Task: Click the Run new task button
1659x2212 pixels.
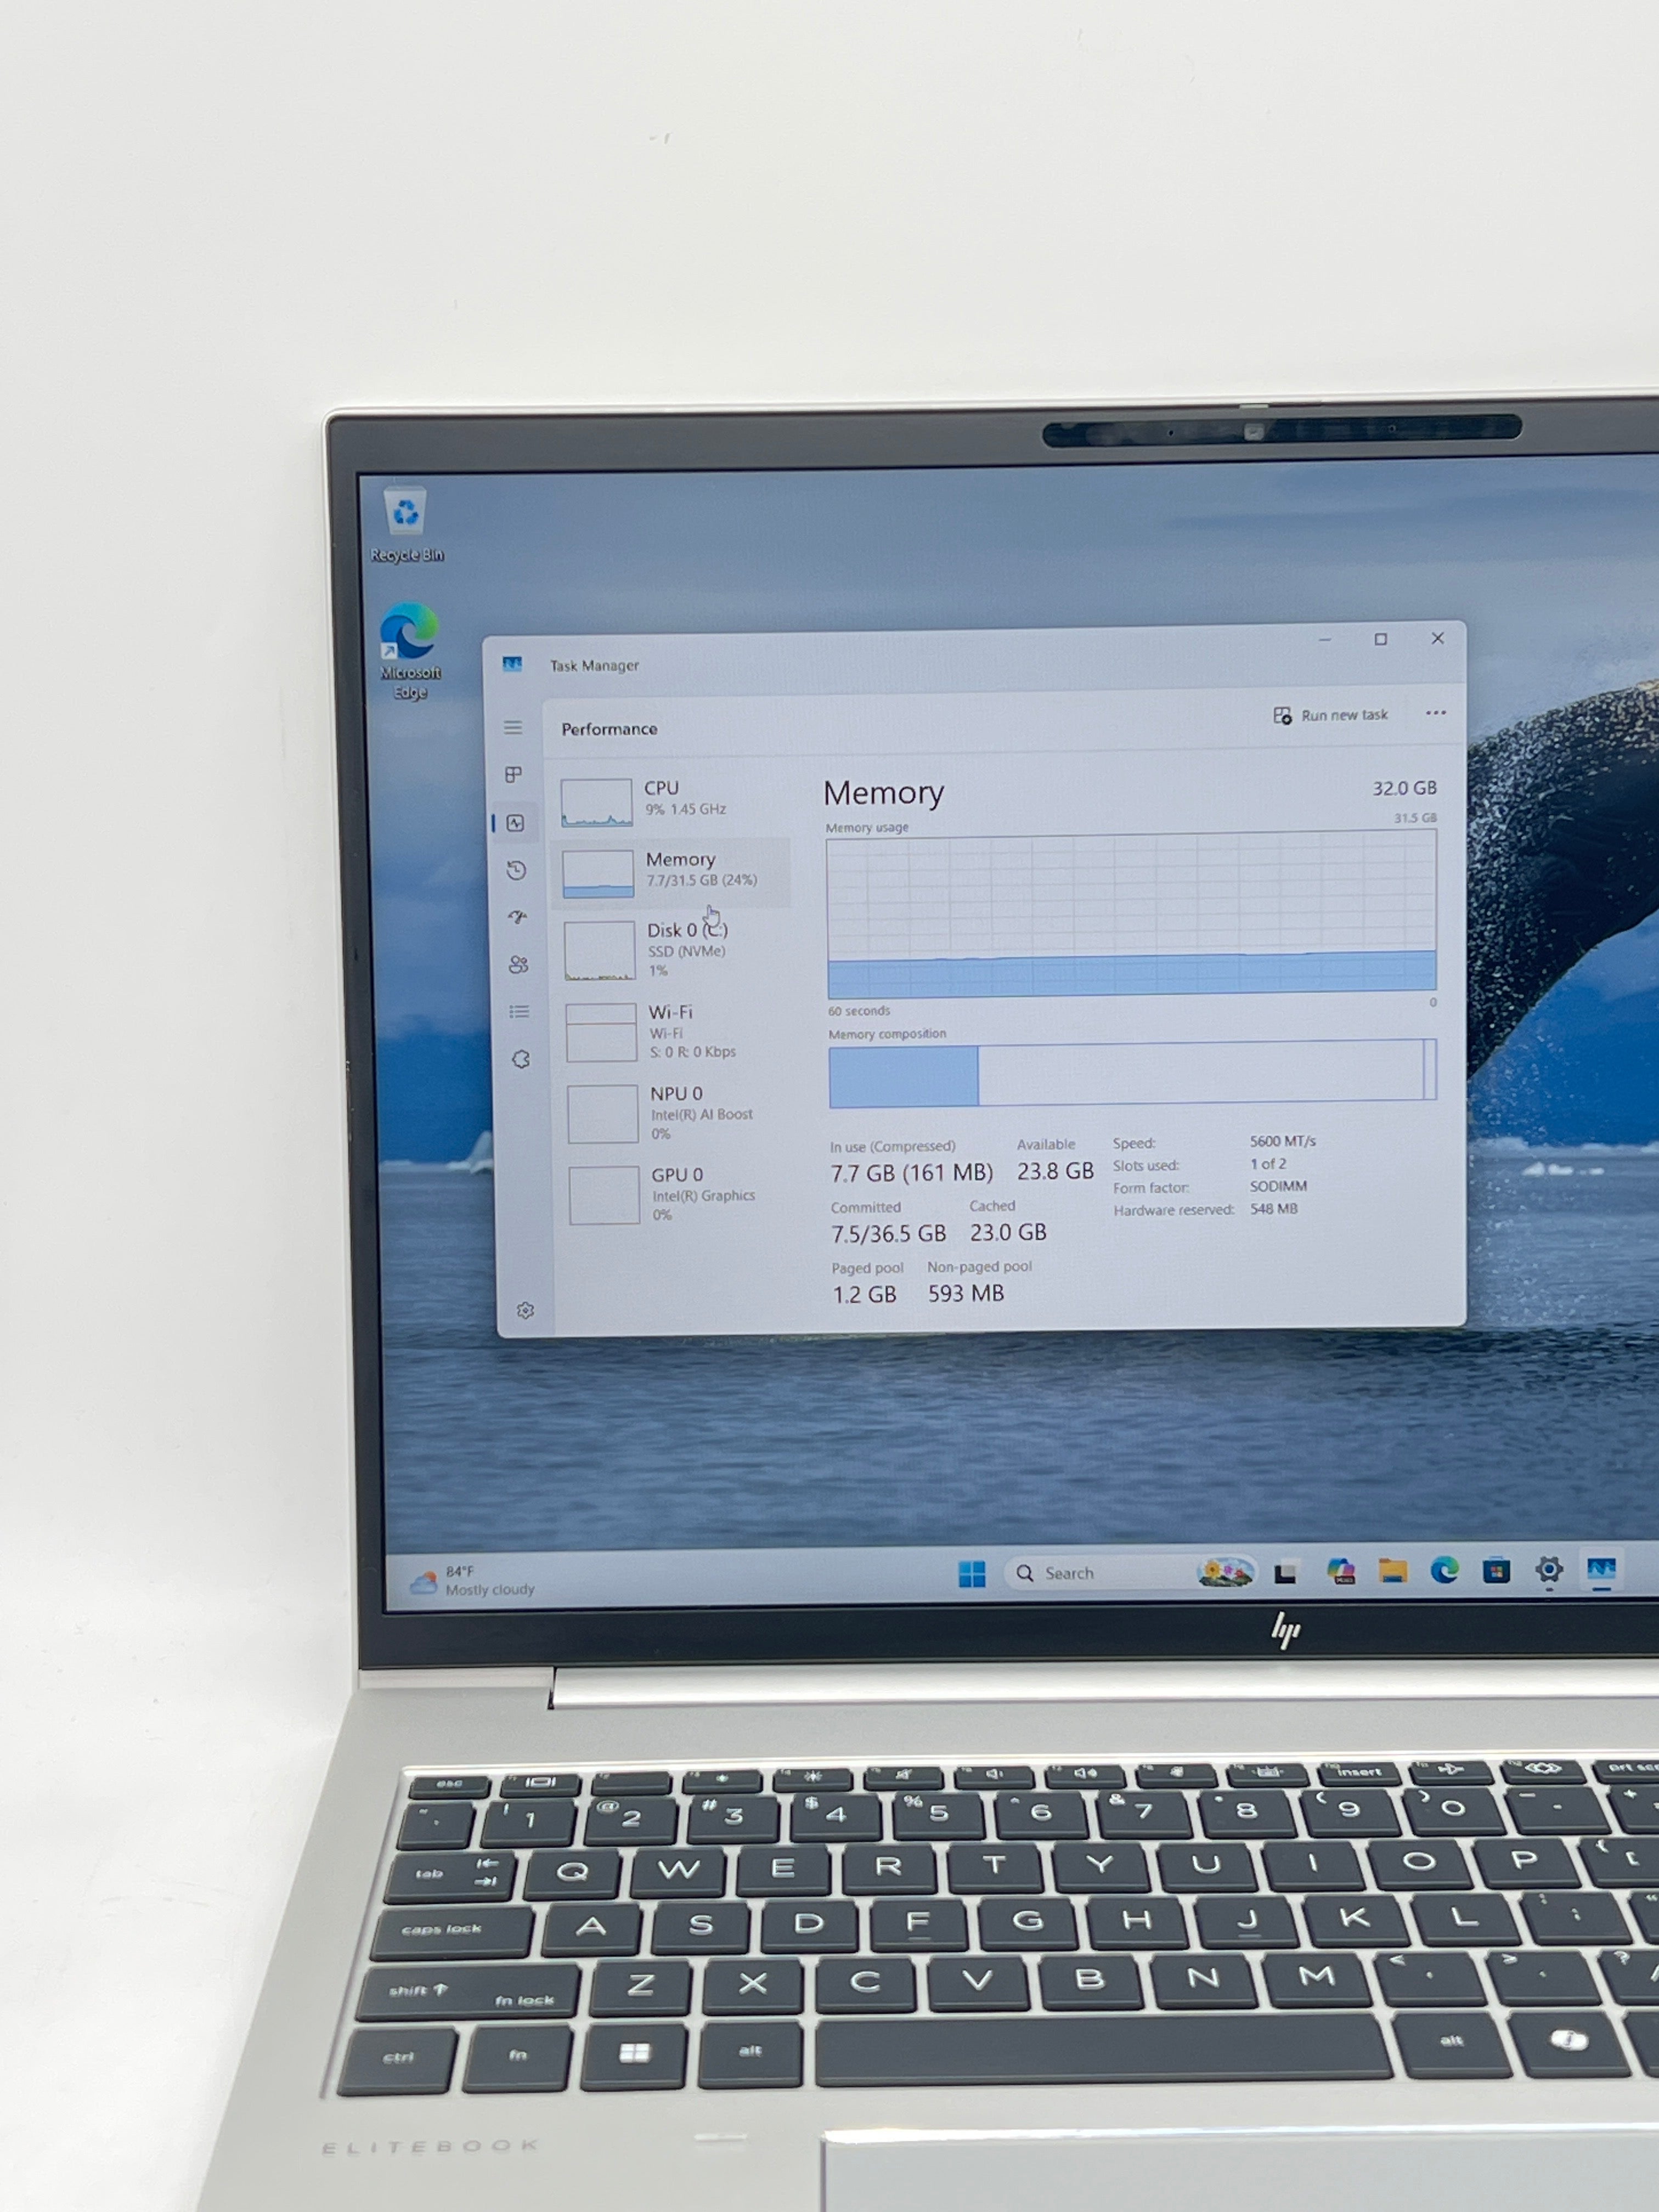Action: click(x=1331, y=715)
